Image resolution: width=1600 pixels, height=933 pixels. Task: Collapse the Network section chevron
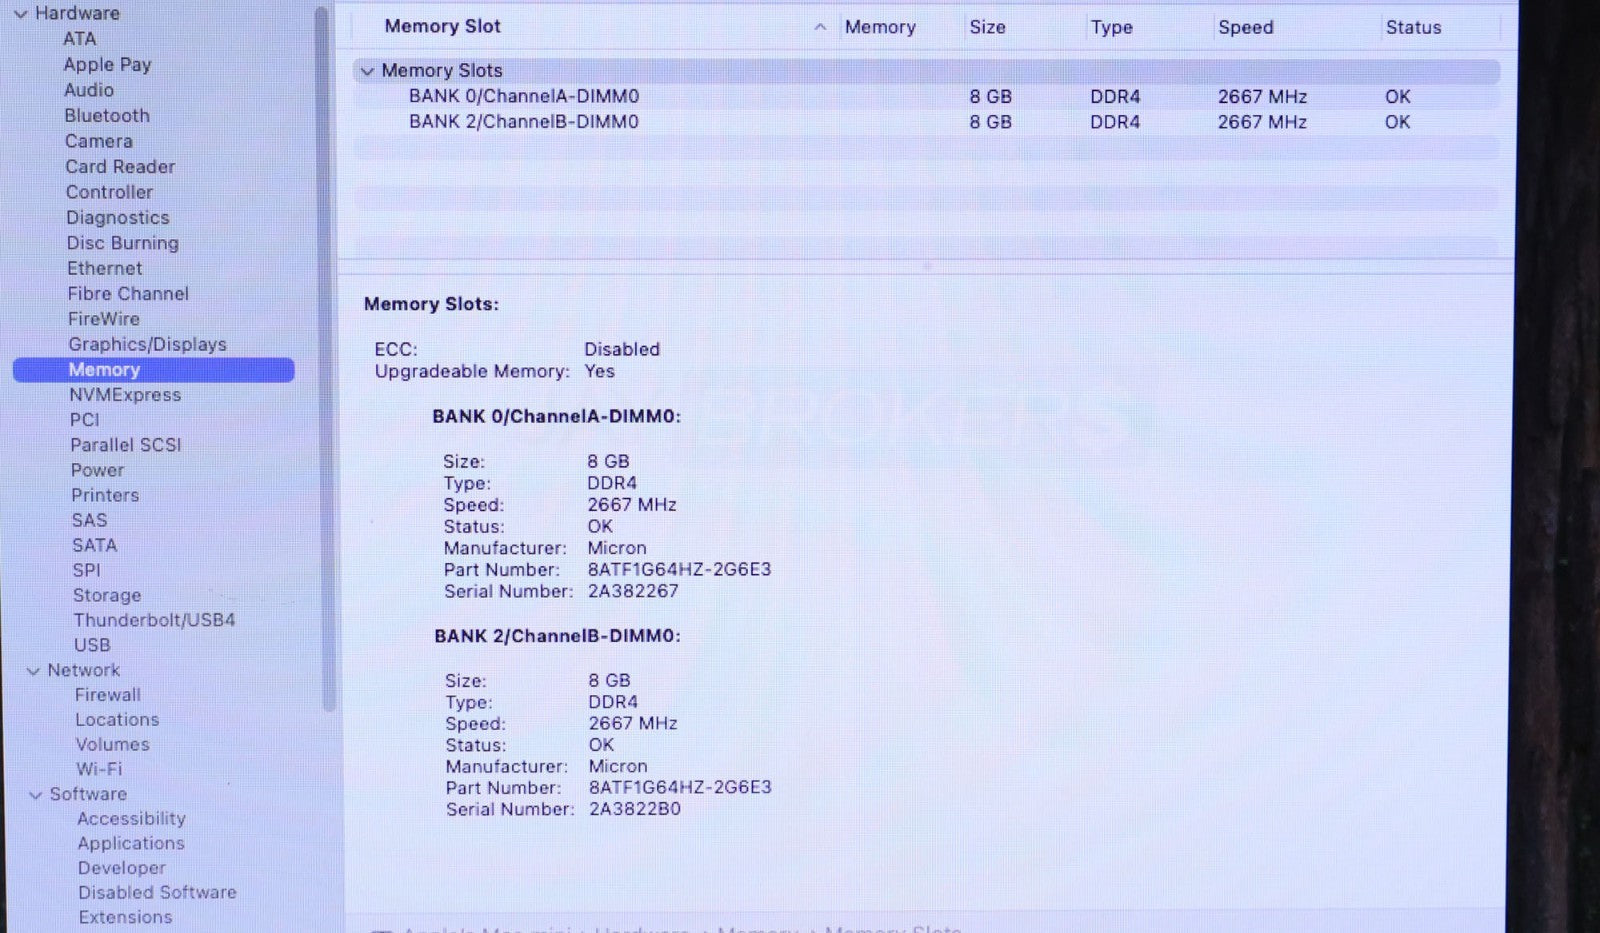coord(33,671)
